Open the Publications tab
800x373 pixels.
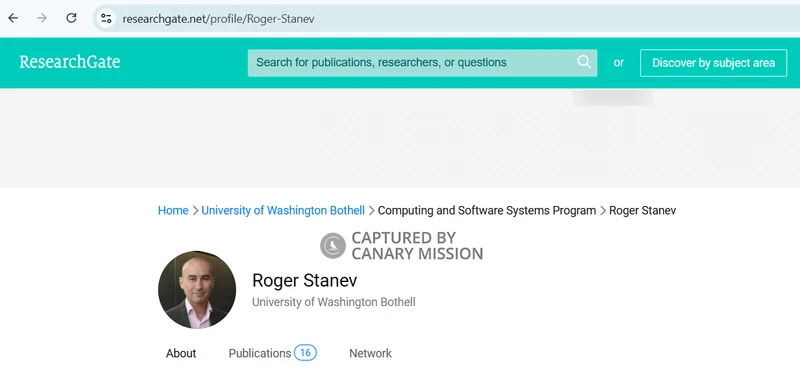[260, 353]
